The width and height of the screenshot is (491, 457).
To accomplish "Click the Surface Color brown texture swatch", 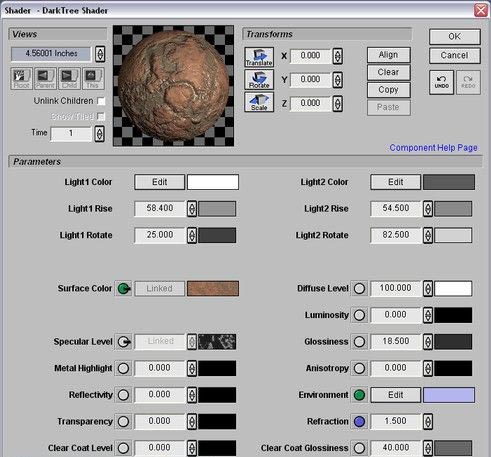I will point(213,289).
